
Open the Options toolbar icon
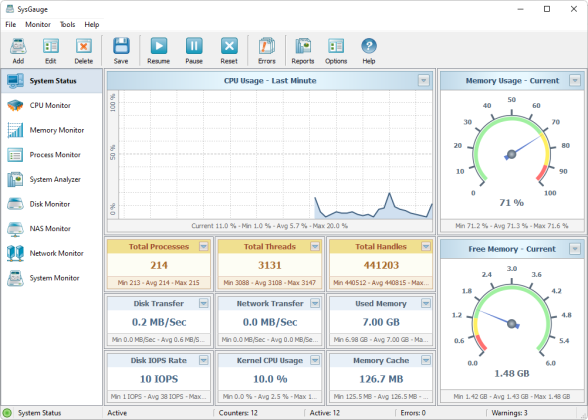(336, 46)
